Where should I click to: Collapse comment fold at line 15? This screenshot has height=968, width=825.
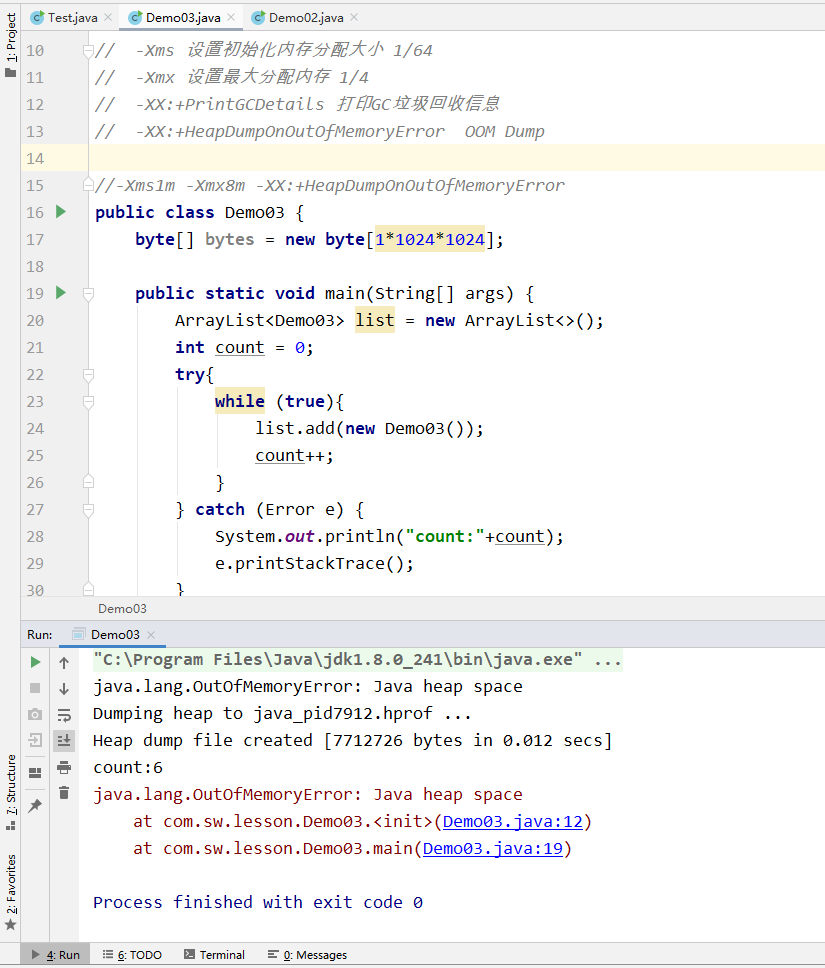(88, 185)
